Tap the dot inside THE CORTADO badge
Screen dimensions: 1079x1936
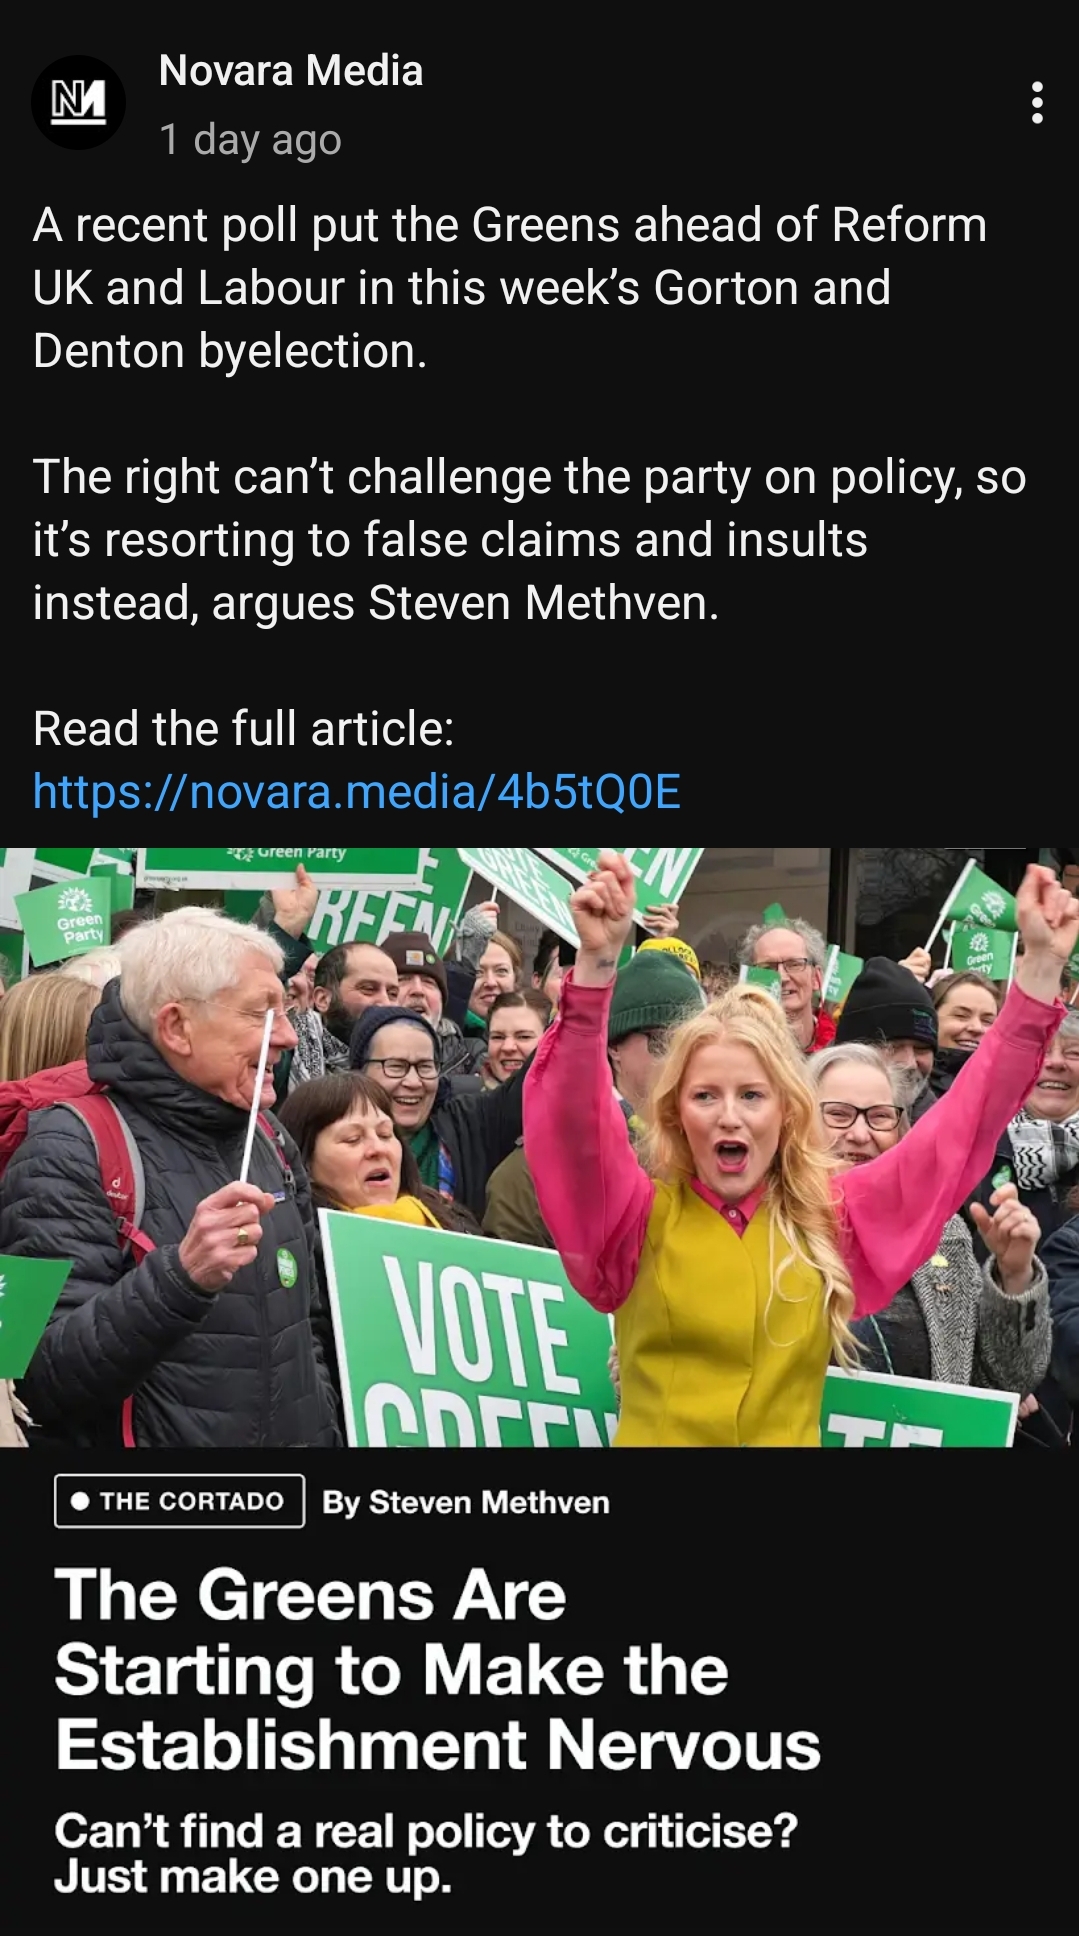tap(81, 1501)
